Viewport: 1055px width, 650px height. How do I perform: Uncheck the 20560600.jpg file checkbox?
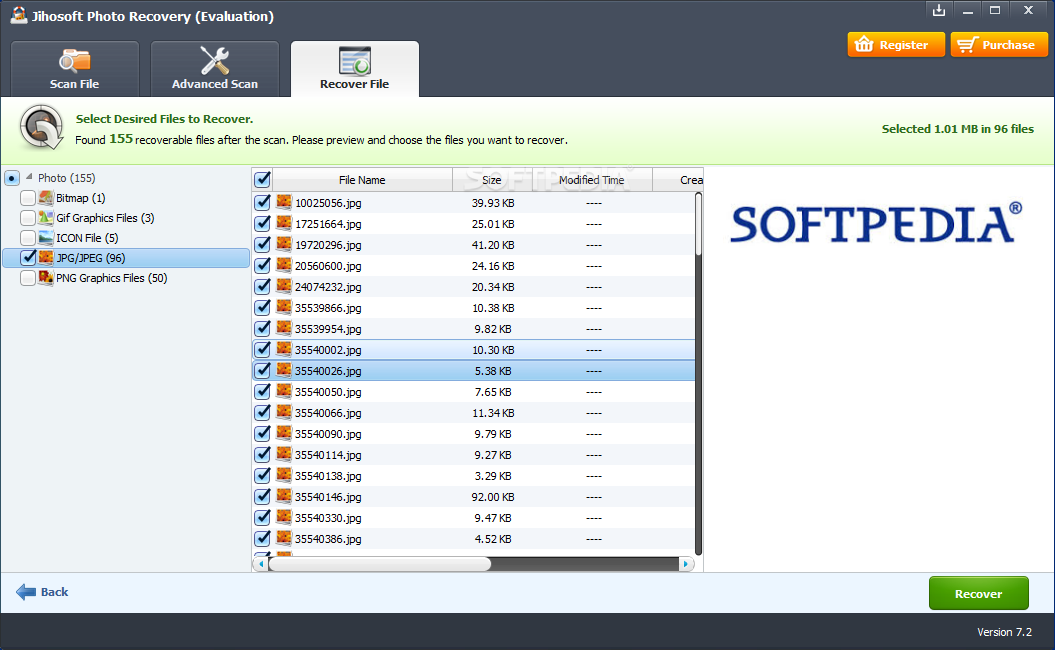click(262, 266)
